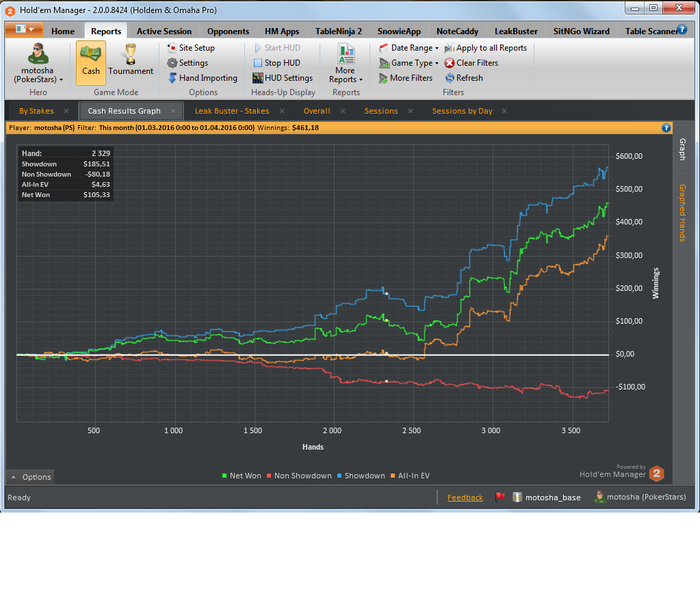Open Site Setup options
Screen dimensions: 700x594
(191, 48)
